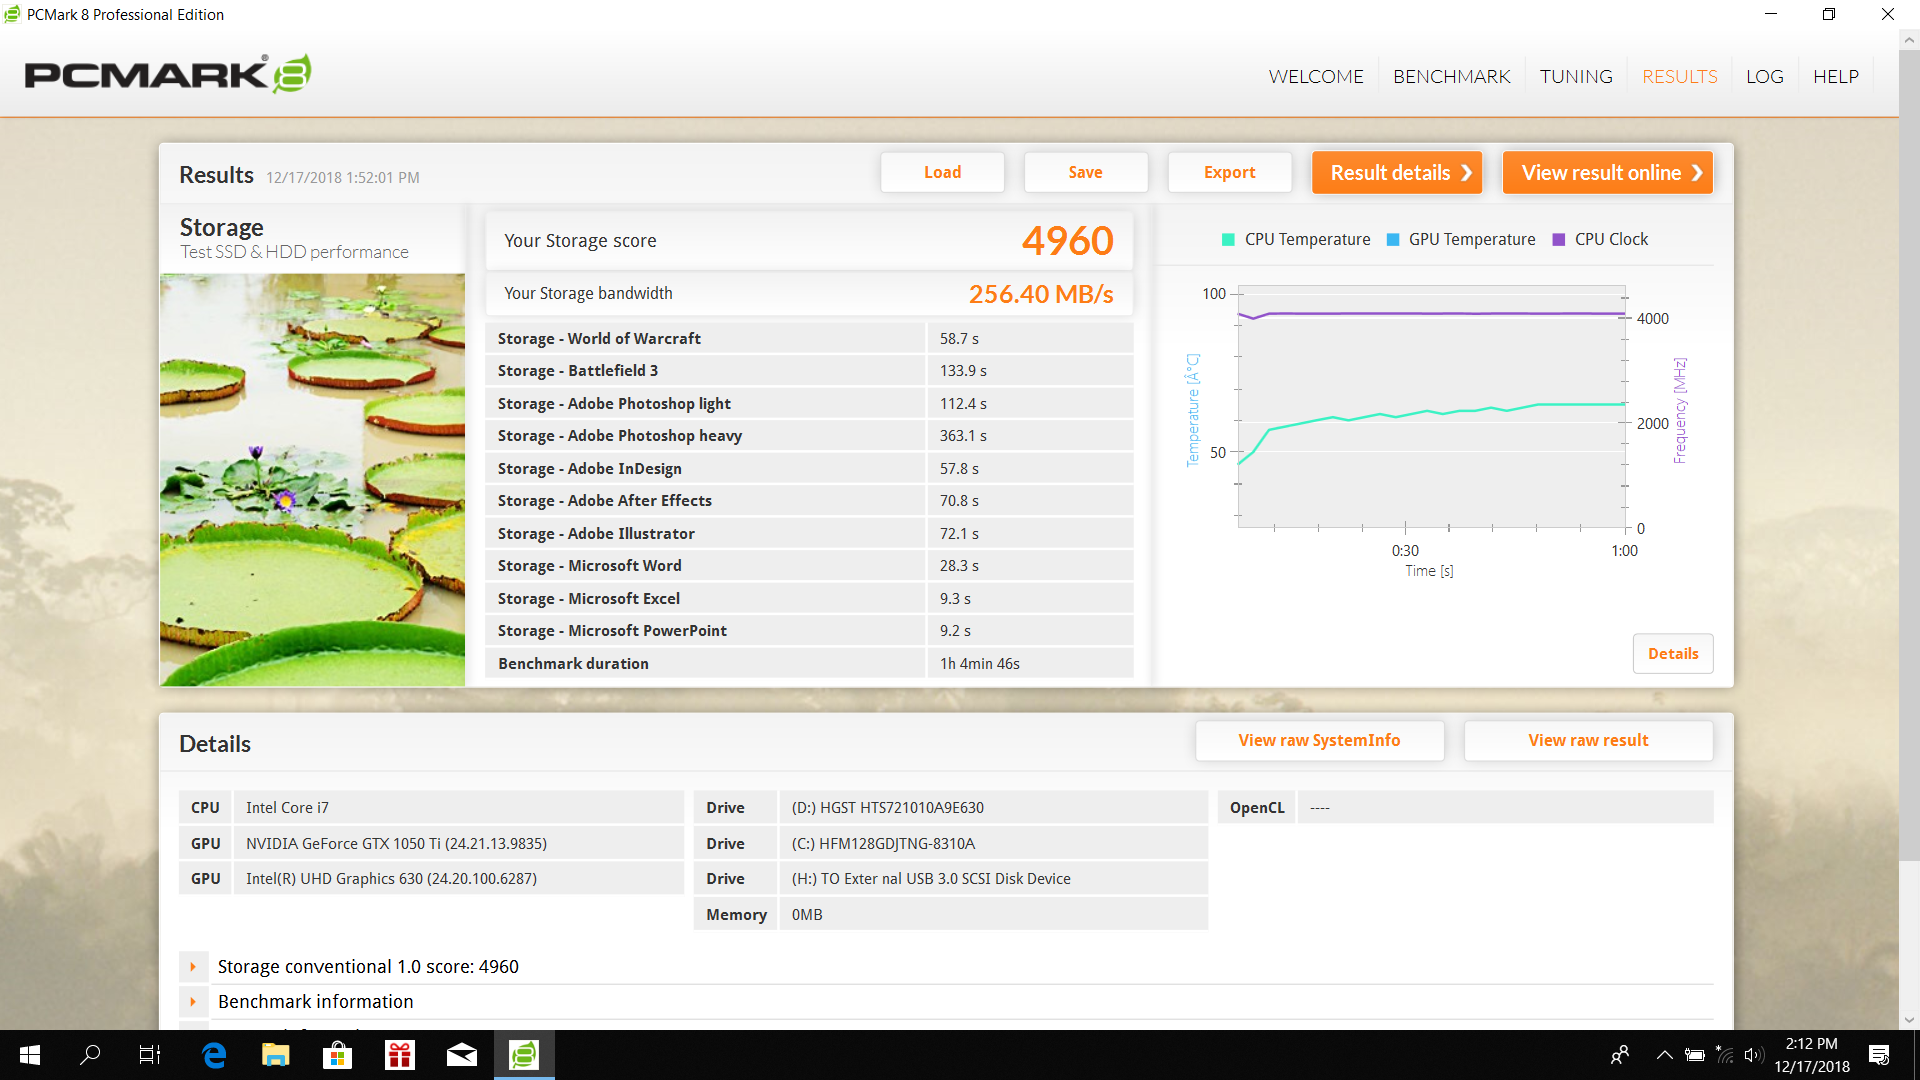Go to the WELCOME tab
Screen dimensions: 1920x1080
[1316, 77]
